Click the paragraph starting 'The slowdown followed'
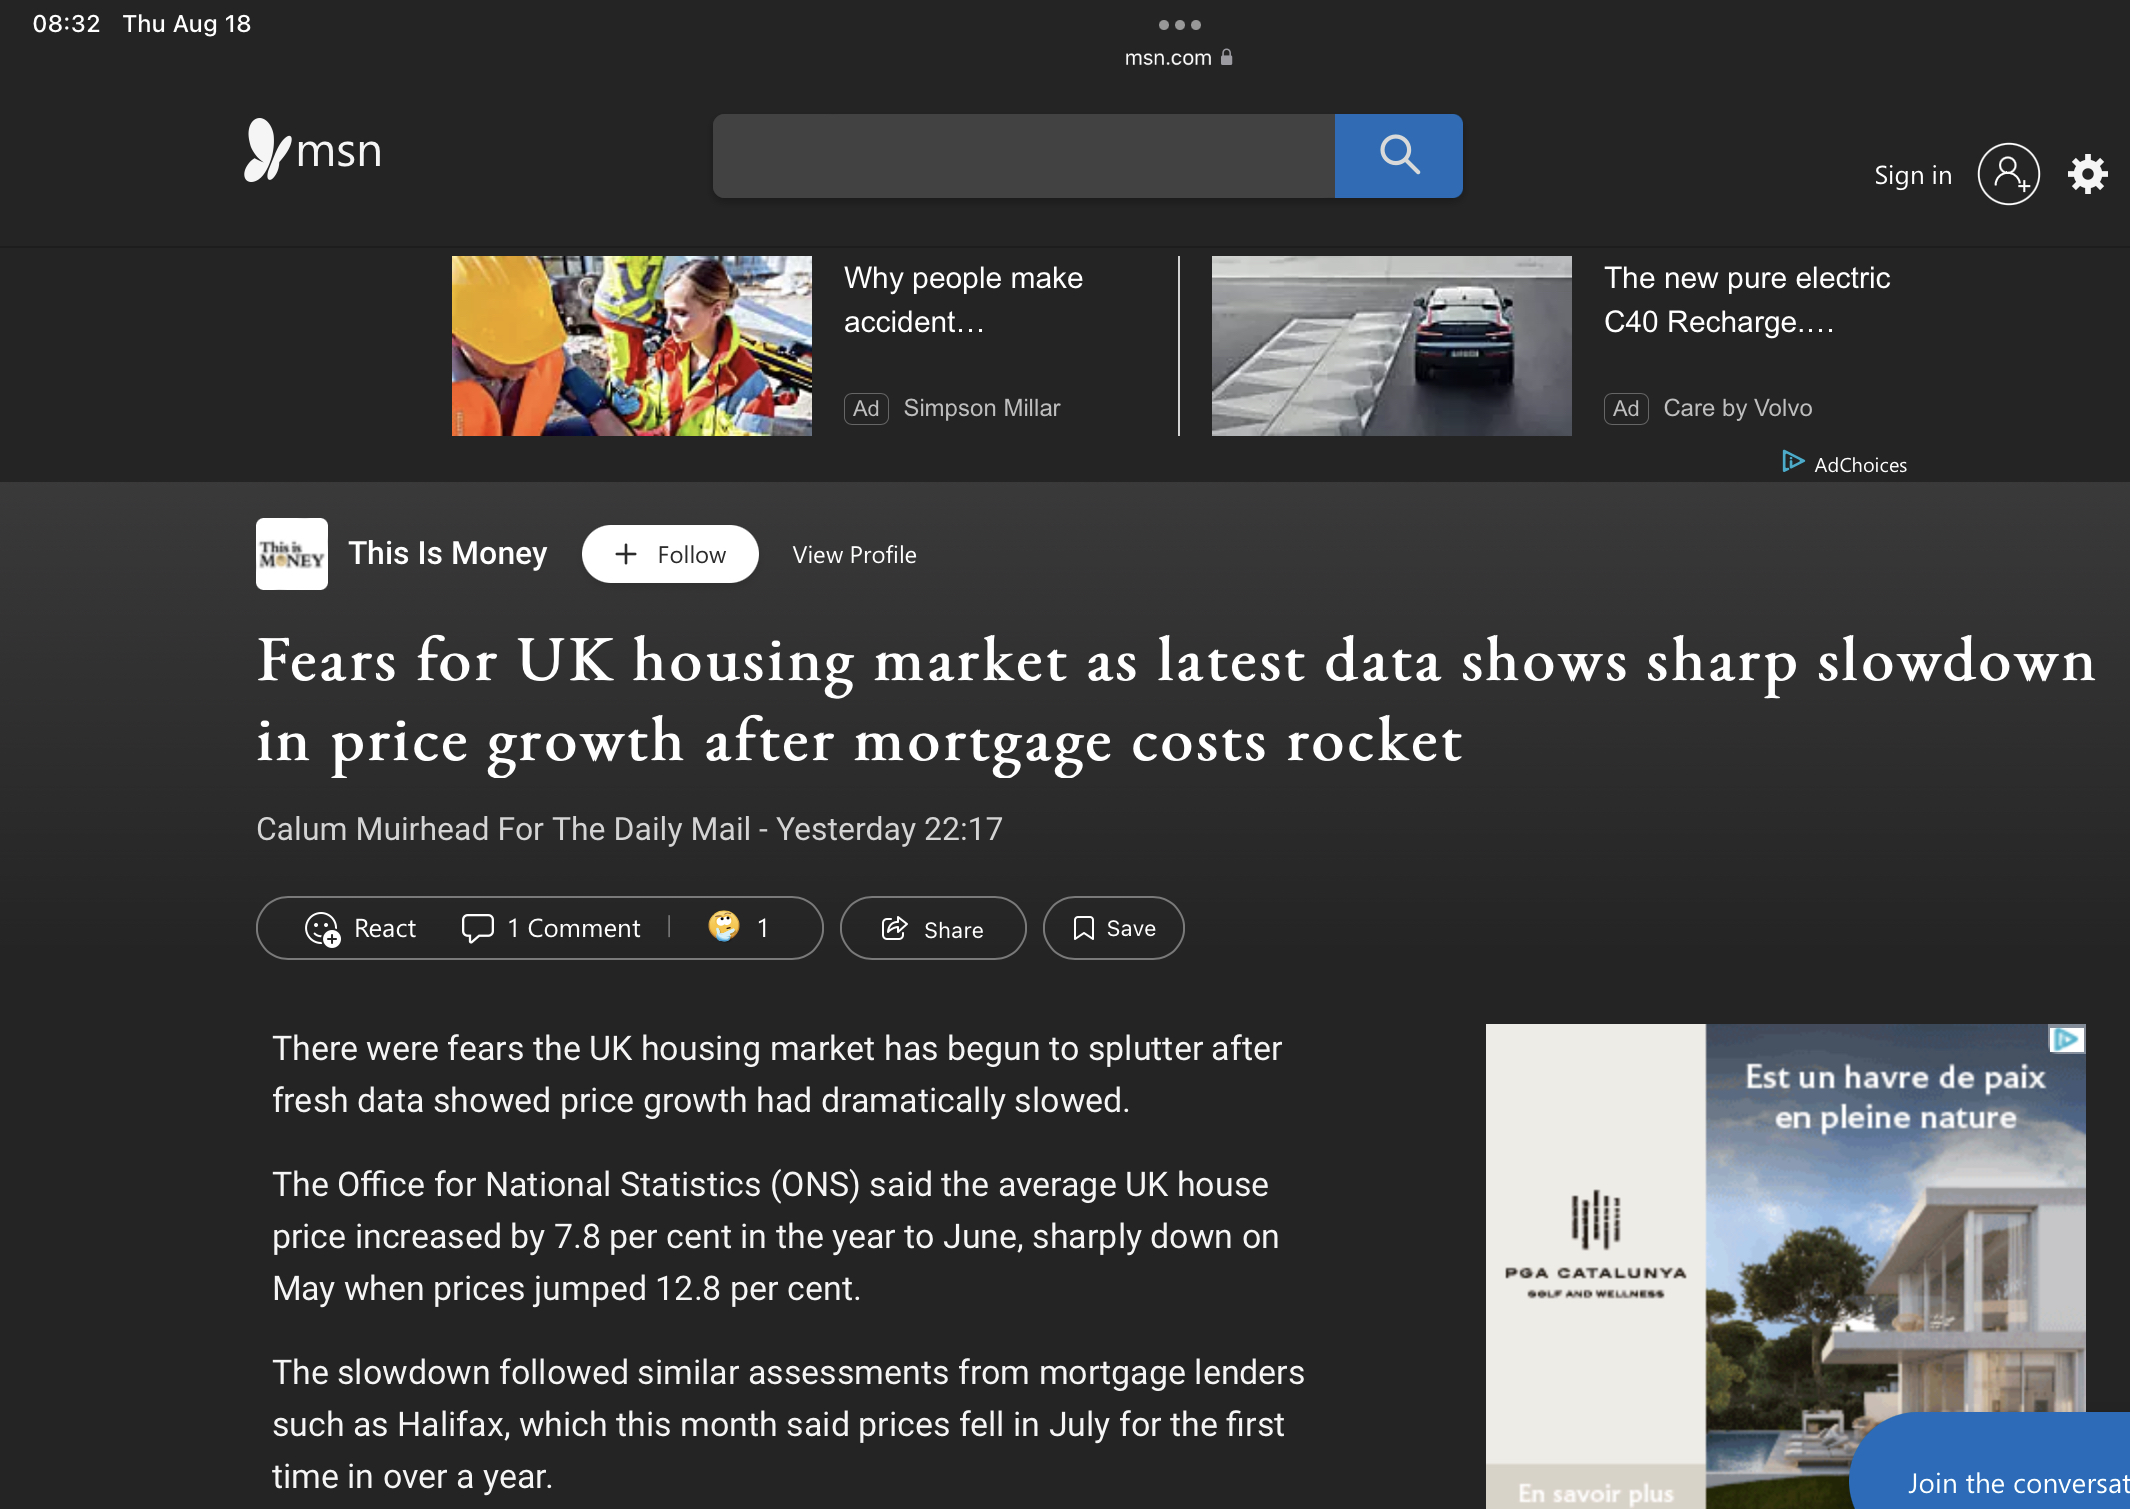2130x1509 pixels. click(788, 1424)
